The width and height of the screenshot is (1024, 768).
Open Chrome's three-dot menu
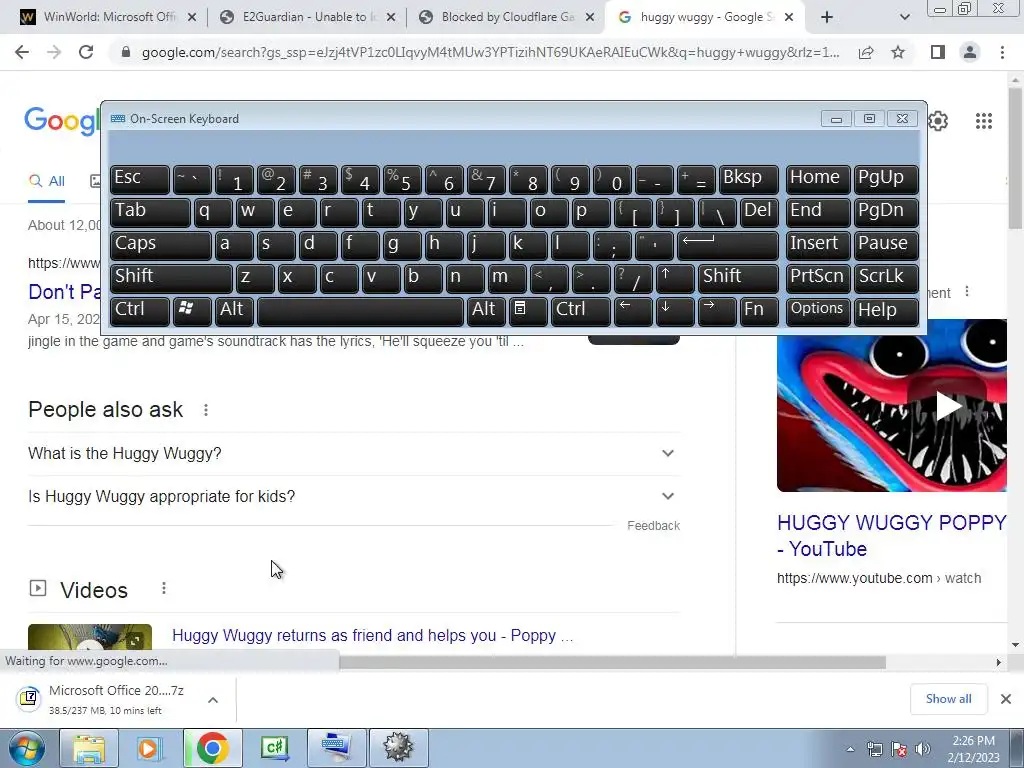[1002, 52]
